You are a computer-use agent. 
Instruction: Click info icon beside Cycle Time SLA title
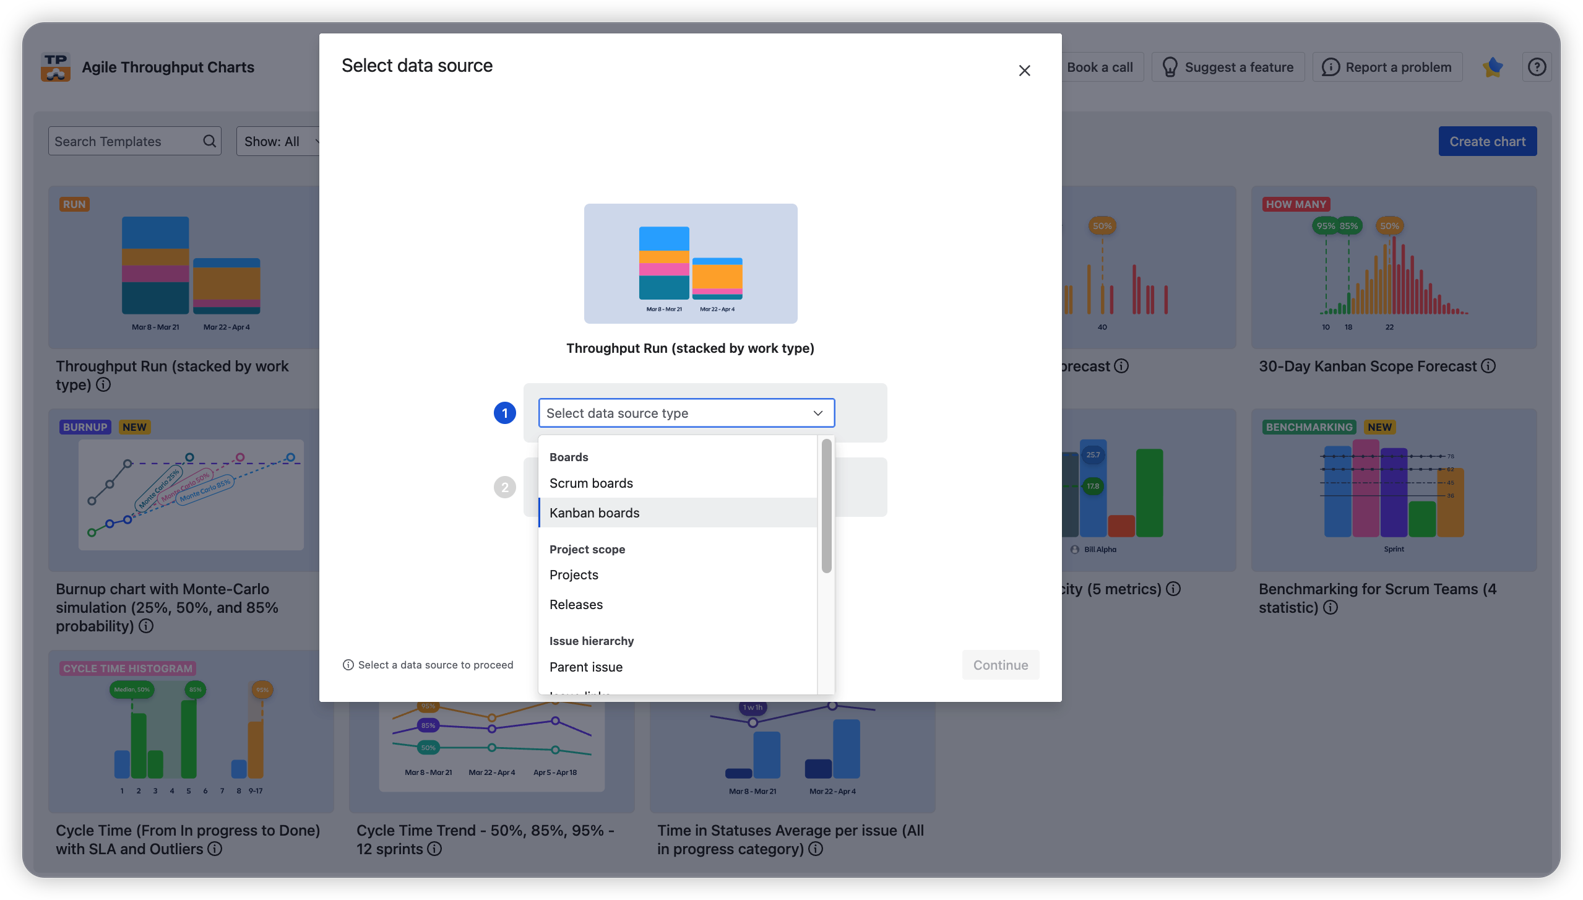(215, 850)
